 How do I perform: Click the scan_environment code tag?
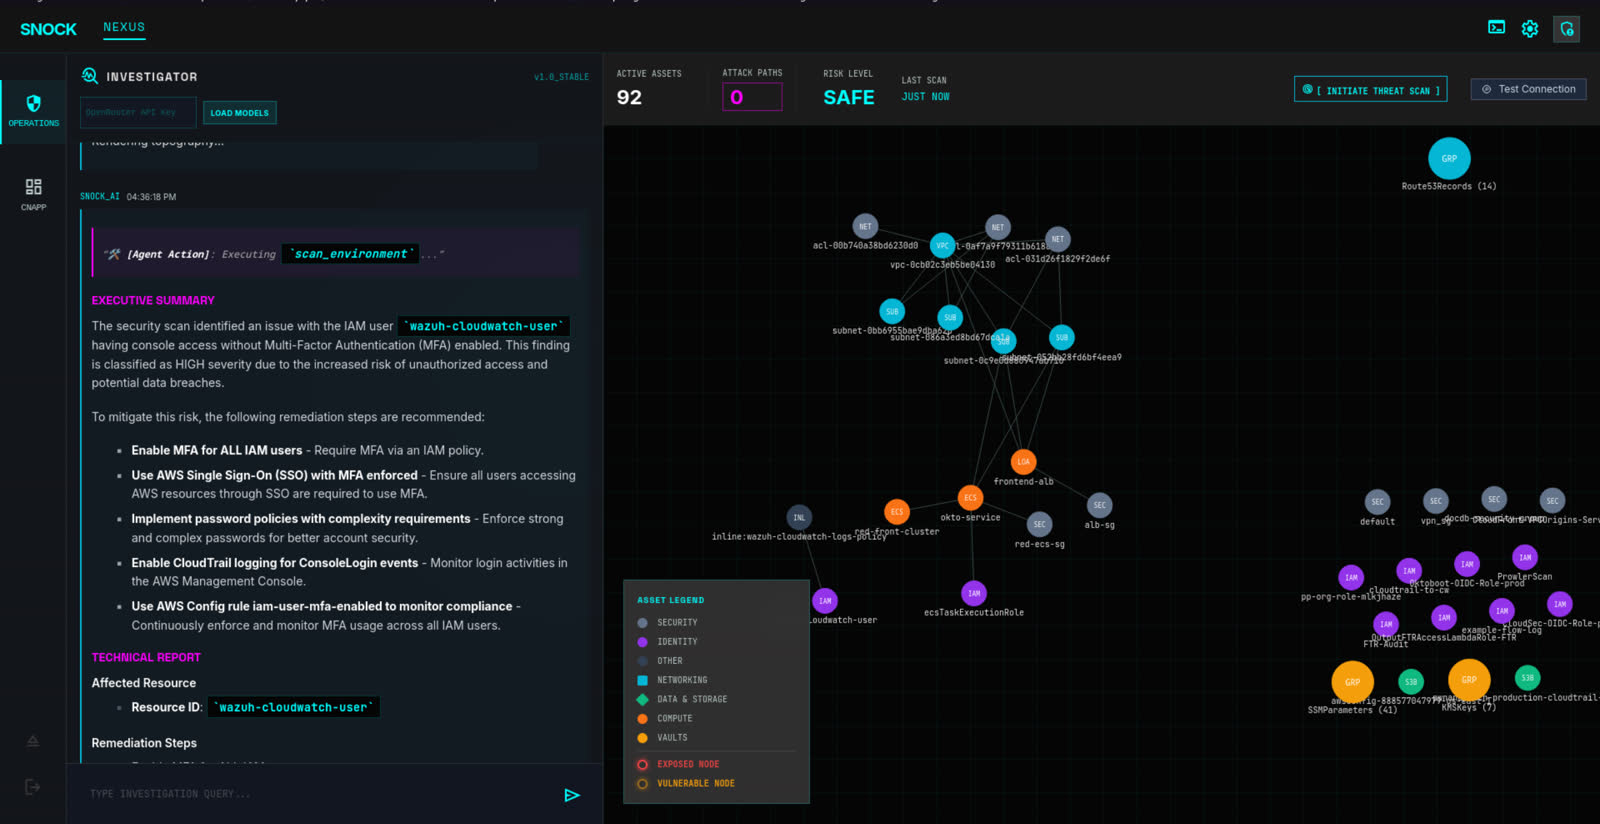pyautogui.click(x=350, y=254)
